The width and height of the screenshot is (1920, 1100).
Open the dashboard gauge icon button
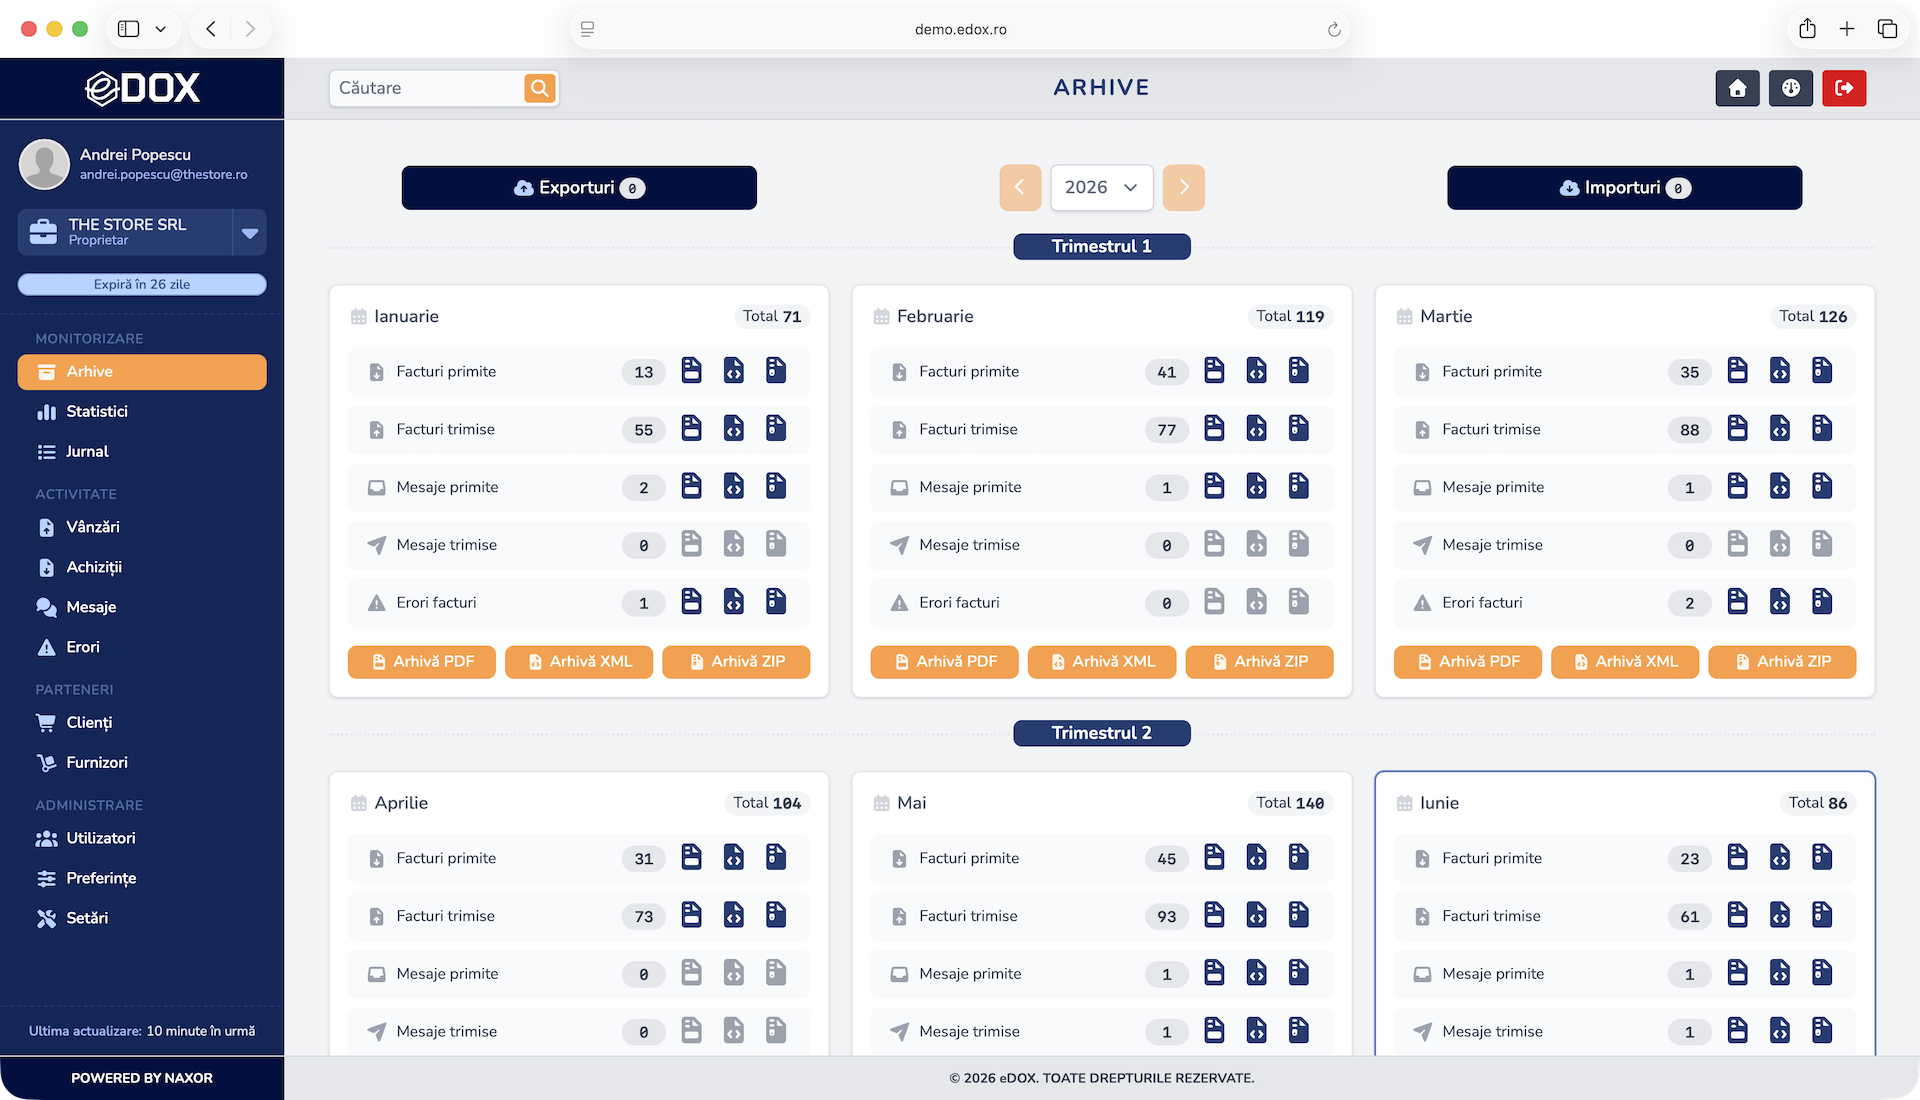point(1791,88)
